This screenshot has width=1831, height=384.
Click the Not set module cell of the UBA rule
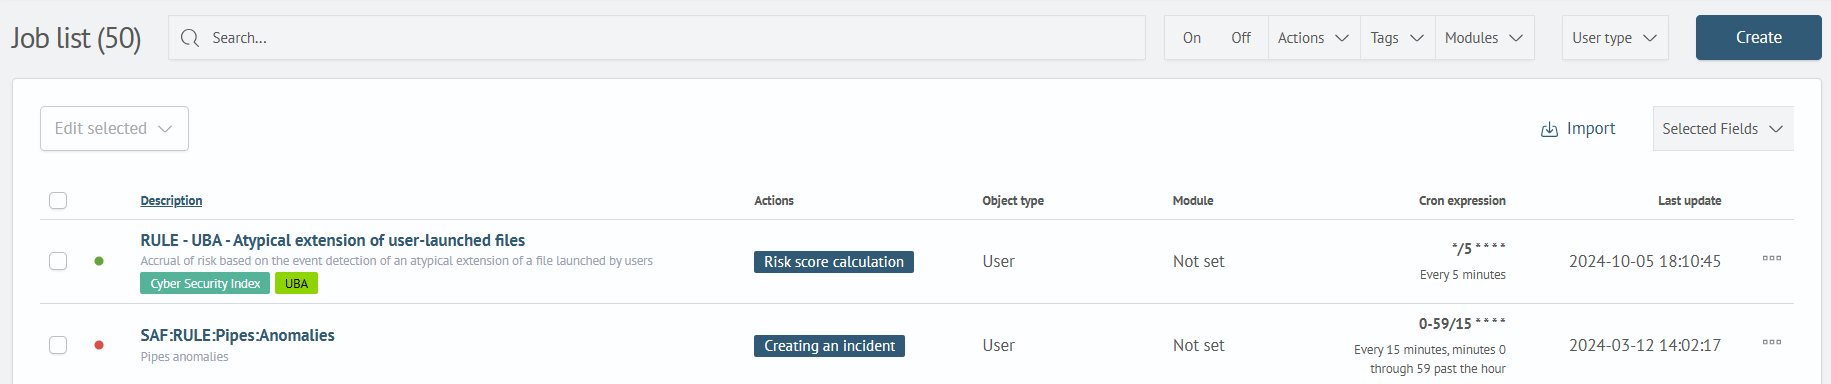[1198, 261]
